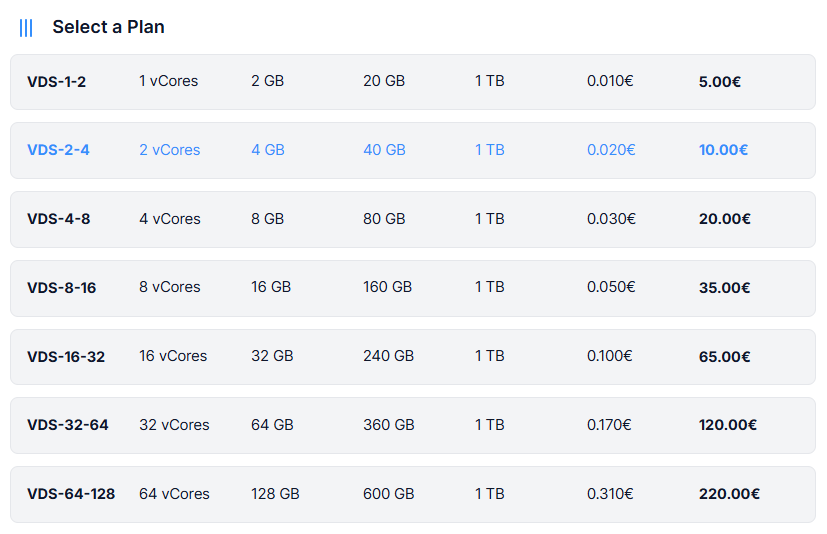Click the 220.00€ price
This screenshot has height=534, width=827.
point(729,494)
